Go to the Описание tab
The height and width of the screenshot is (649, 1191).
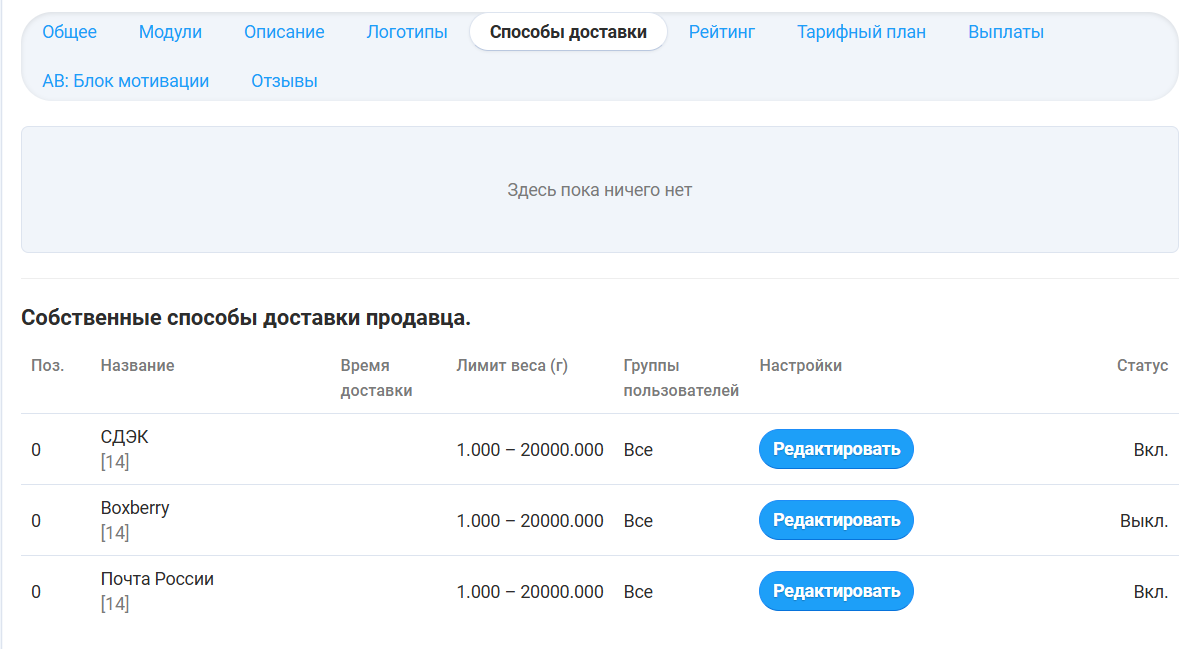284,32
